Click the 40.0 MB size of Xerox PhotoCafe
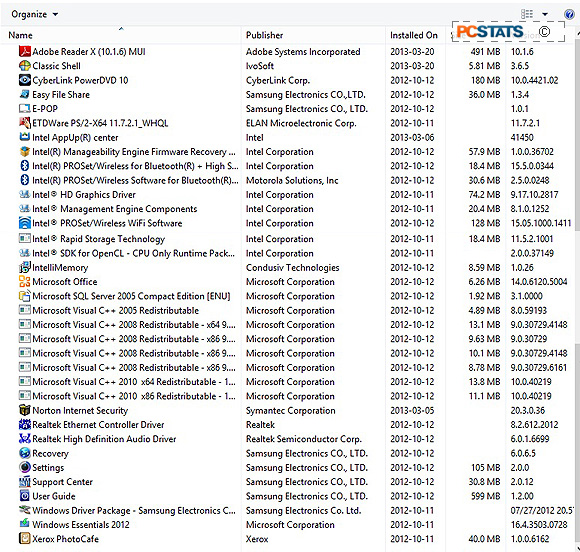 [x=484, y=539]
